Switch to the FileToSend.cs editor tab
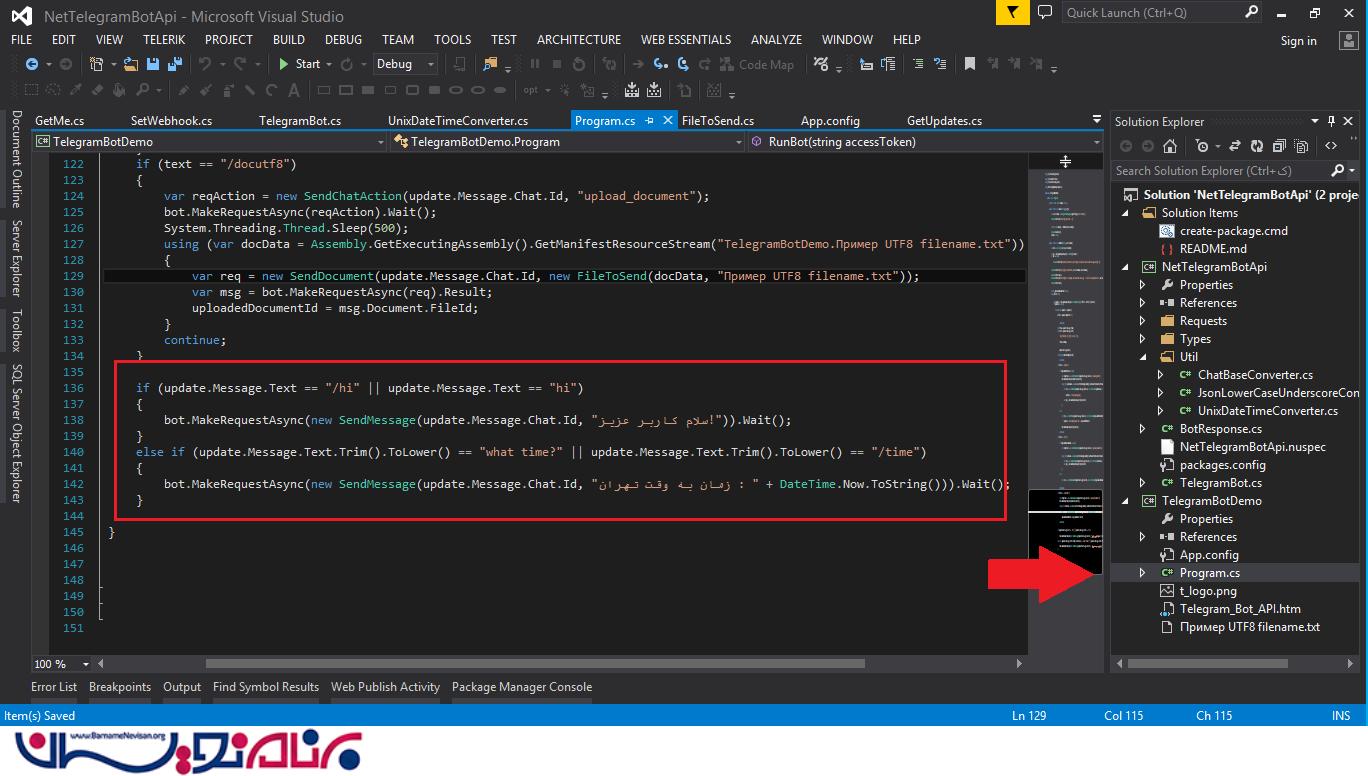1368x776 pixels. click(x=717, y=121)
